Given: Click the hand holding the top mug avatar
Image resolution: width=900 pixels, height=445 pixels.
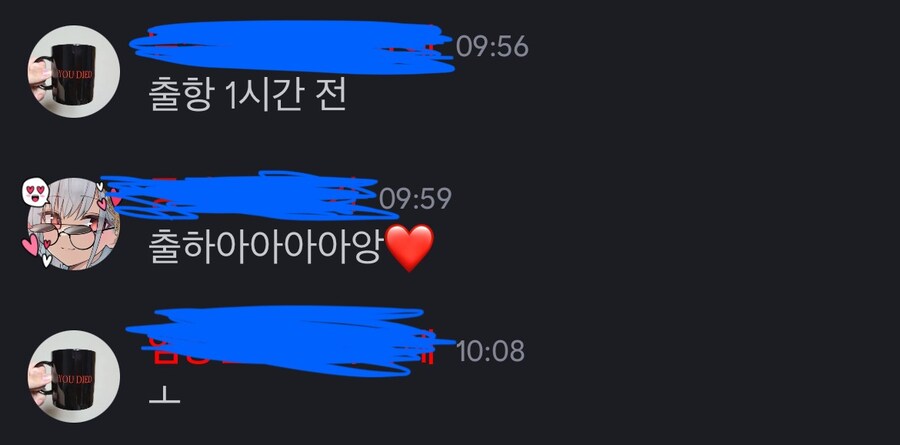Looking at the screenshot, I should pyautogui.click(x=39, y=79).
